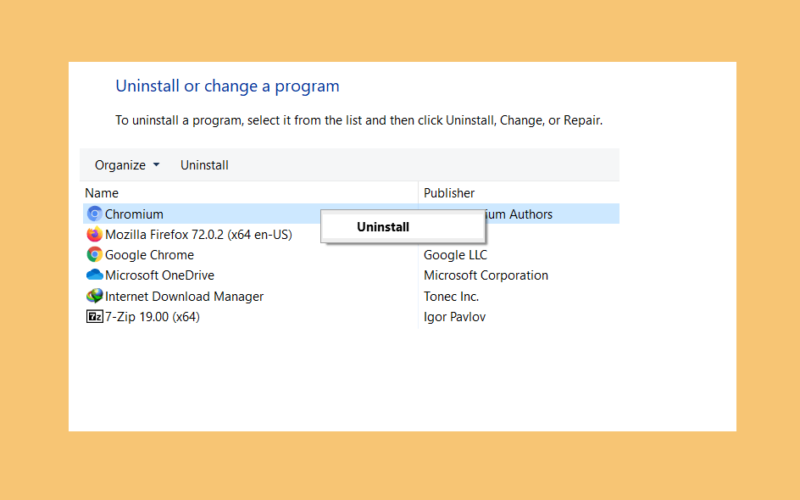Click the 'Uninstall or change a program' heading

tap(228, 86)
